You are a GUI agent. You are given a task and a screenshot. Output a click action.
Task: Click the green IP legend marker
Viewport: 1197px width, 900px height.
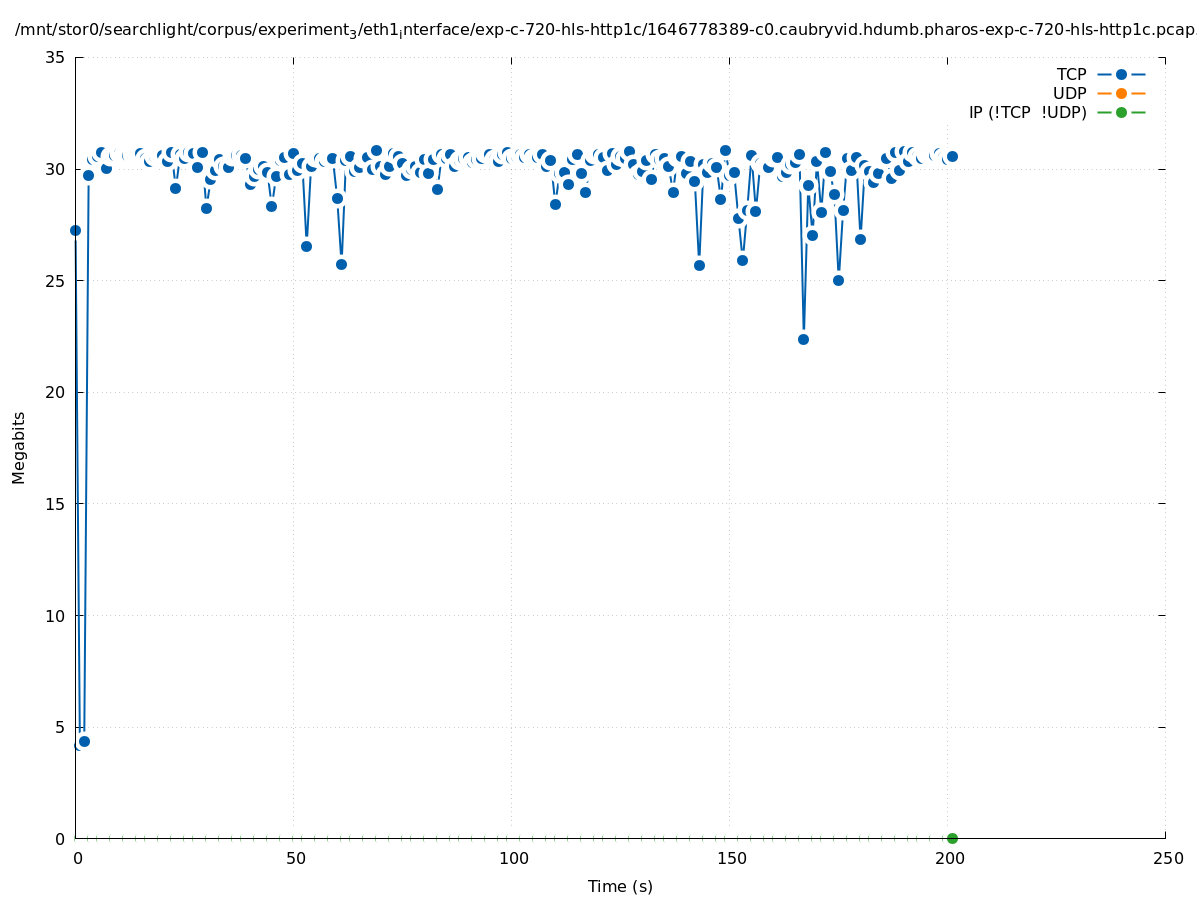[1121, 112]
